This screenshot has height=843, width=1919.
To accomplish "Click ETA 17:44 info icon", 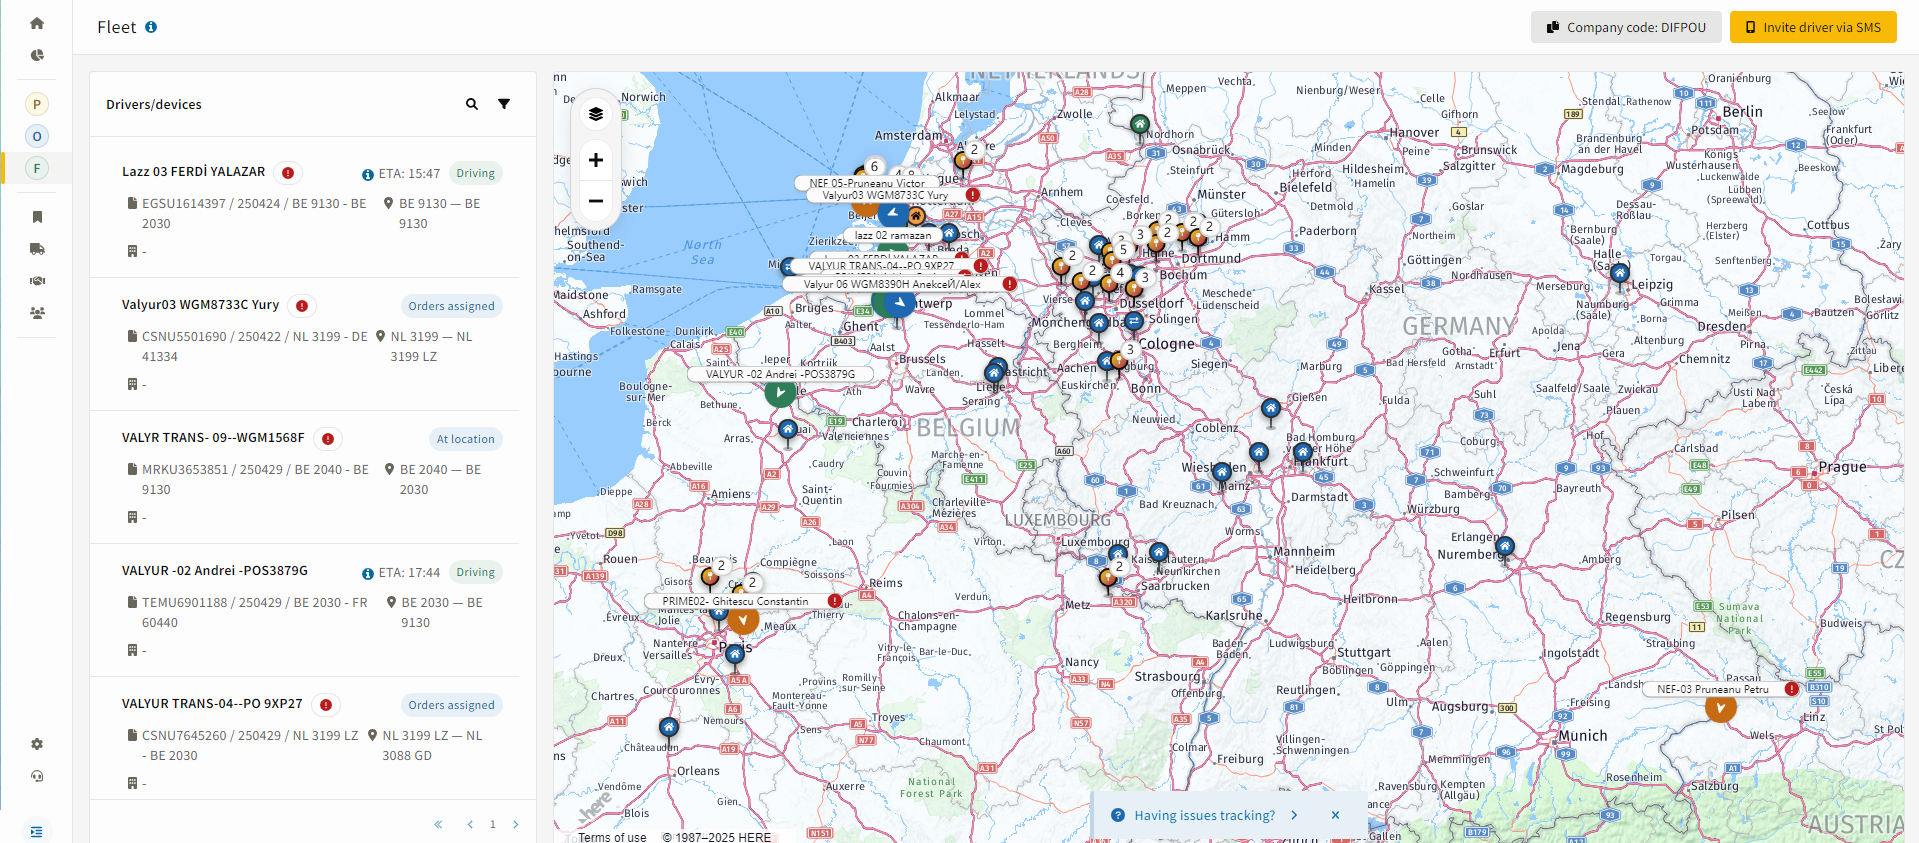I will coord(368,574).
